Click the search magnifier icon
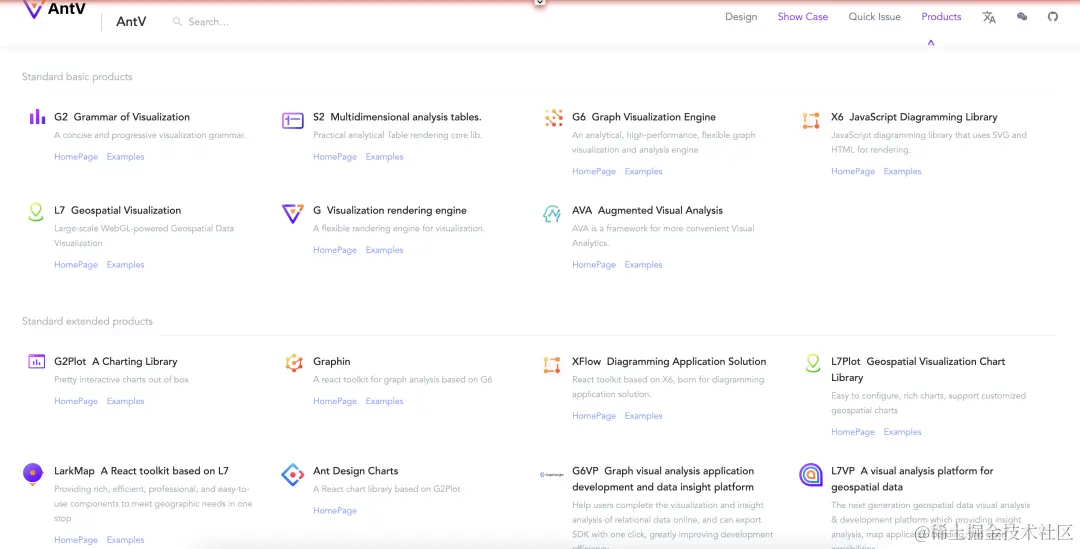 pyautogui.click(x=178, y=22)
